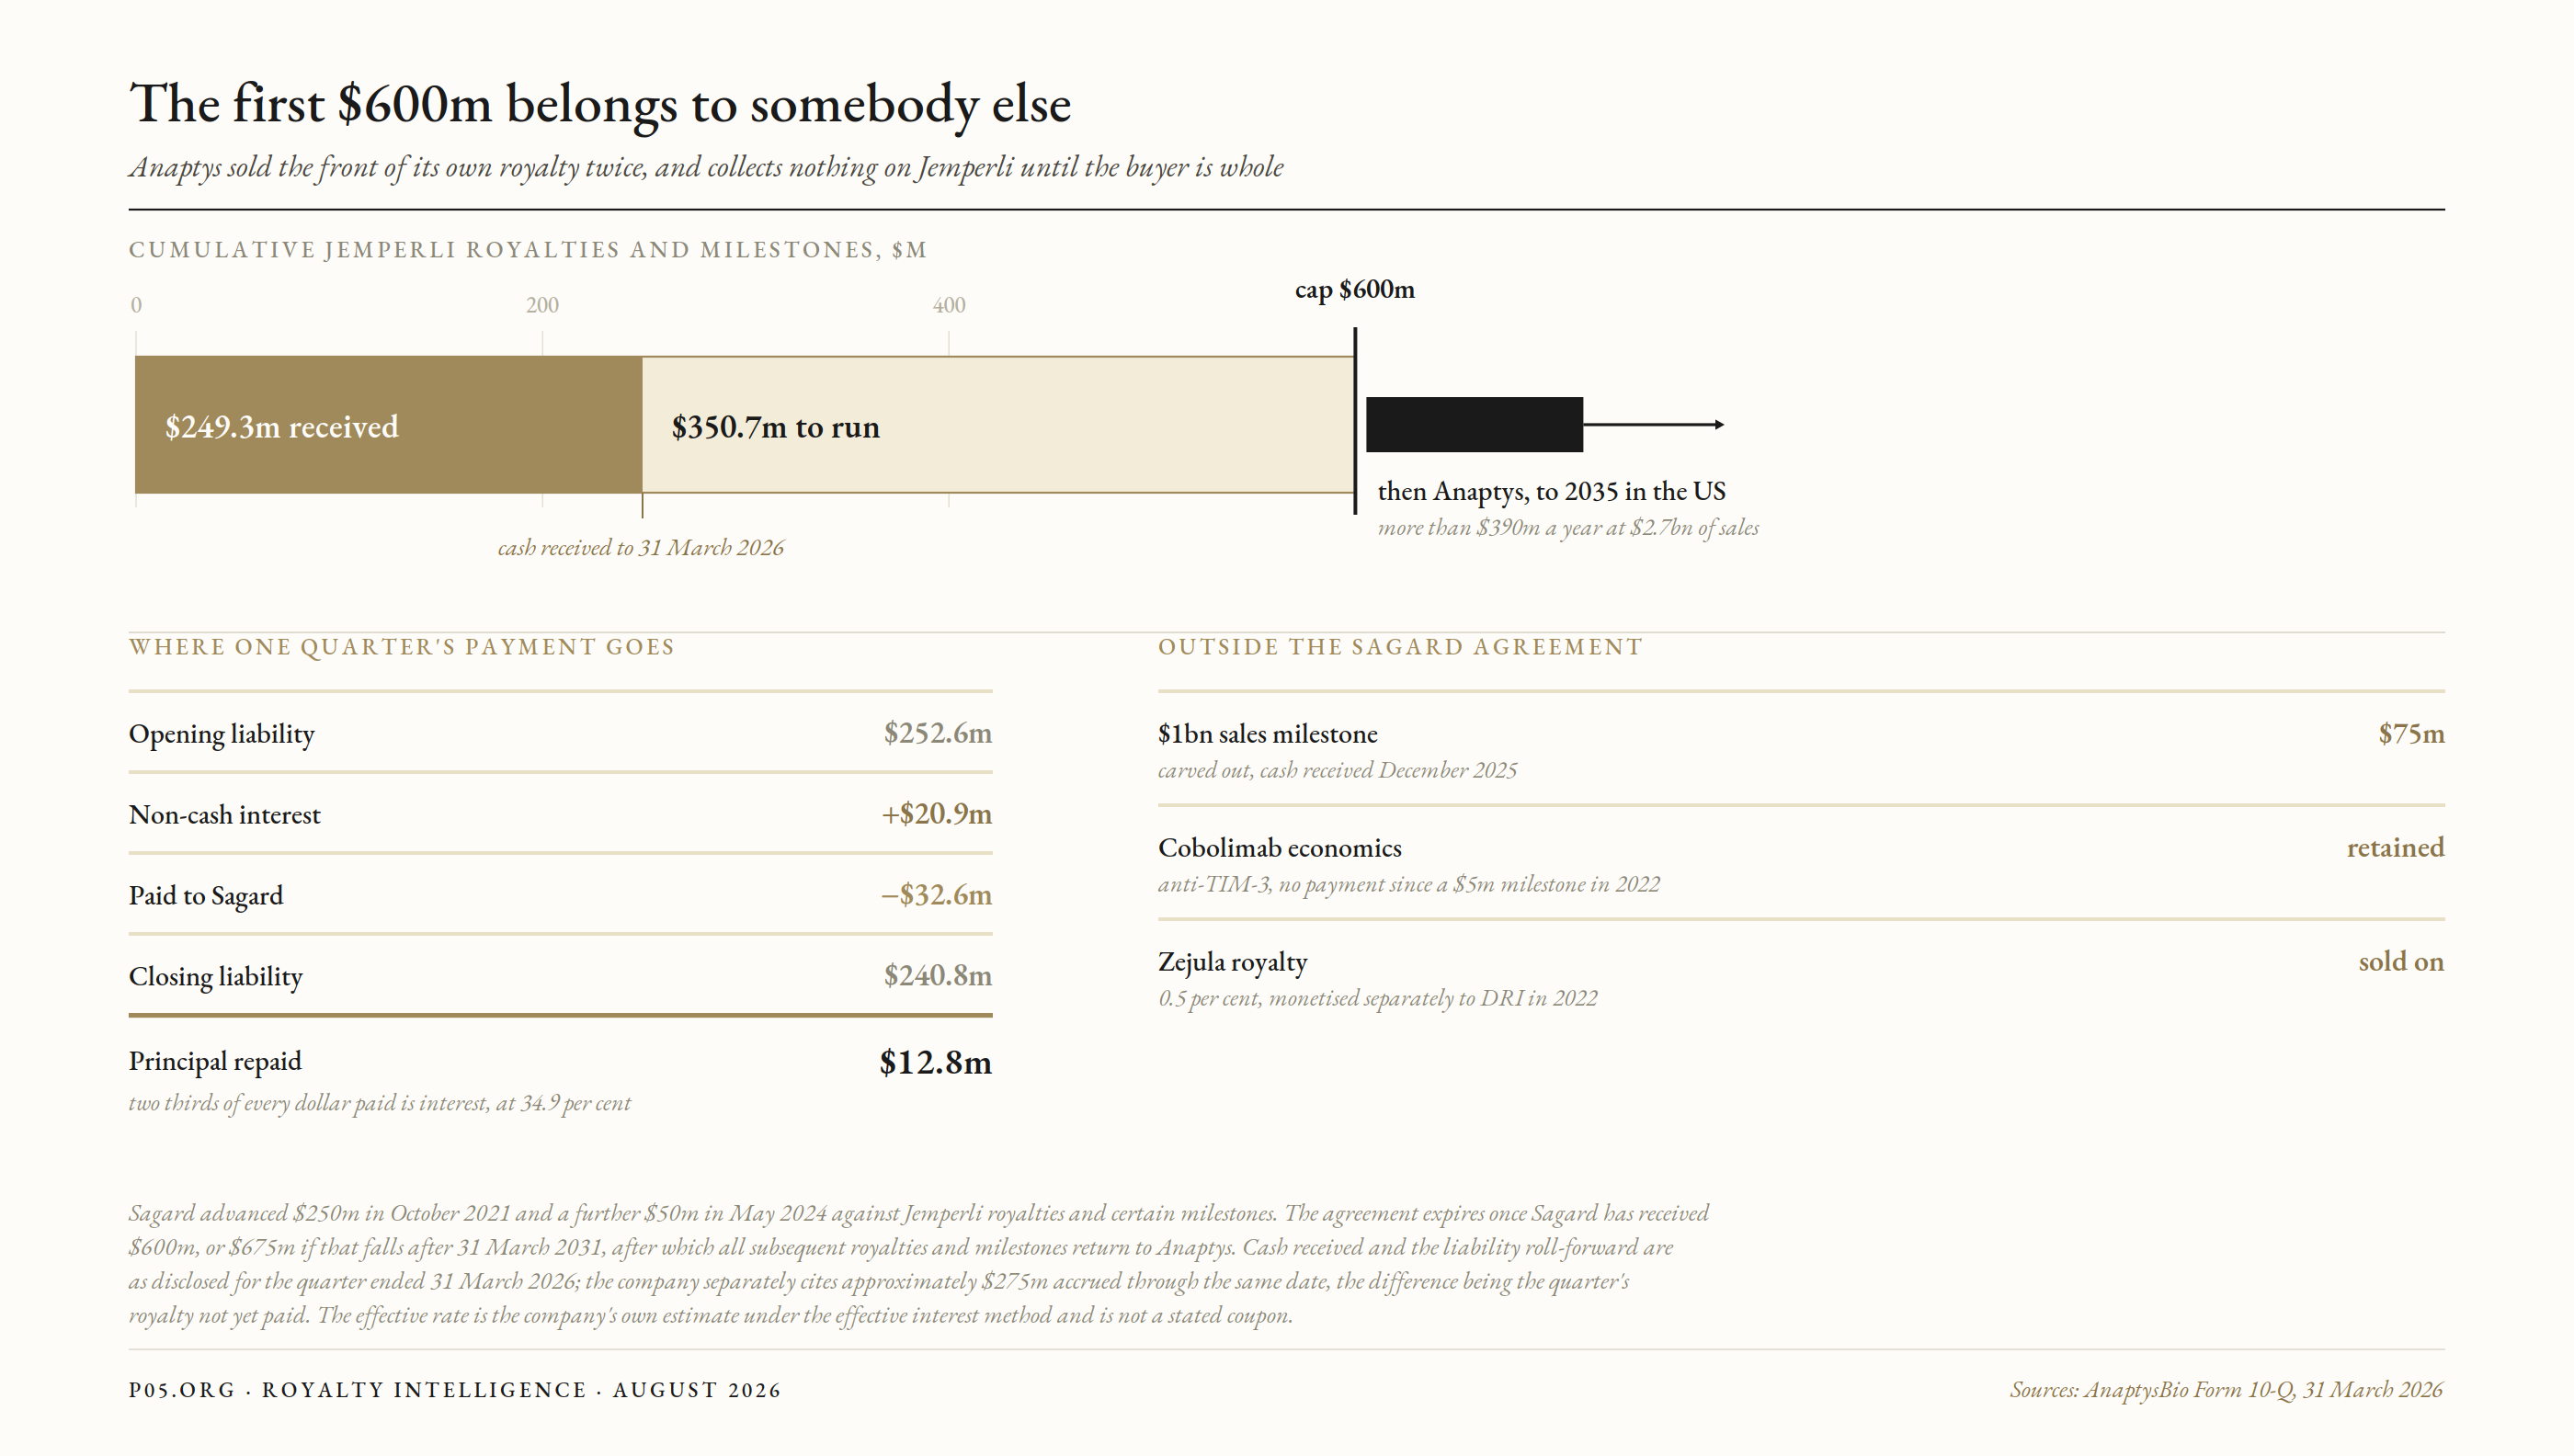
Task: Click the 'Outside the Sagard agreement' heading
Action: (1400, 647)
